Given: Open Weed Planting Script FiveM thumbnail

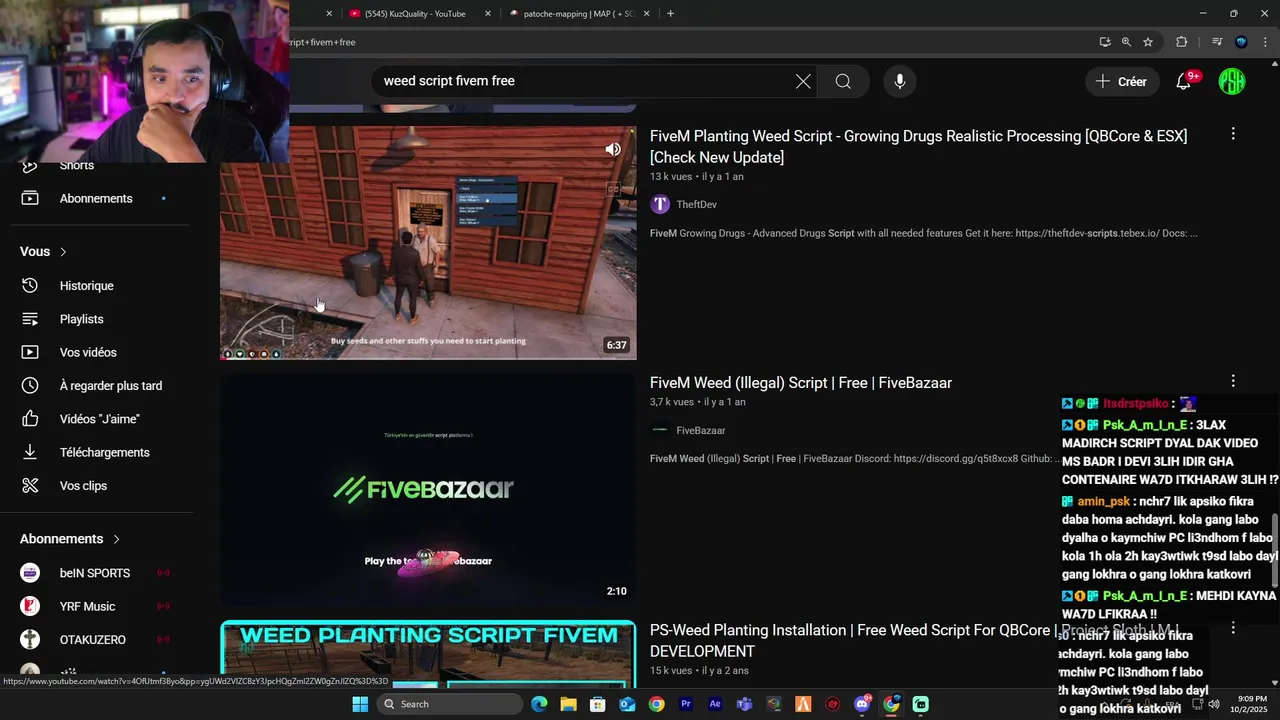Looking at the screenshot, I should (428, 654).
